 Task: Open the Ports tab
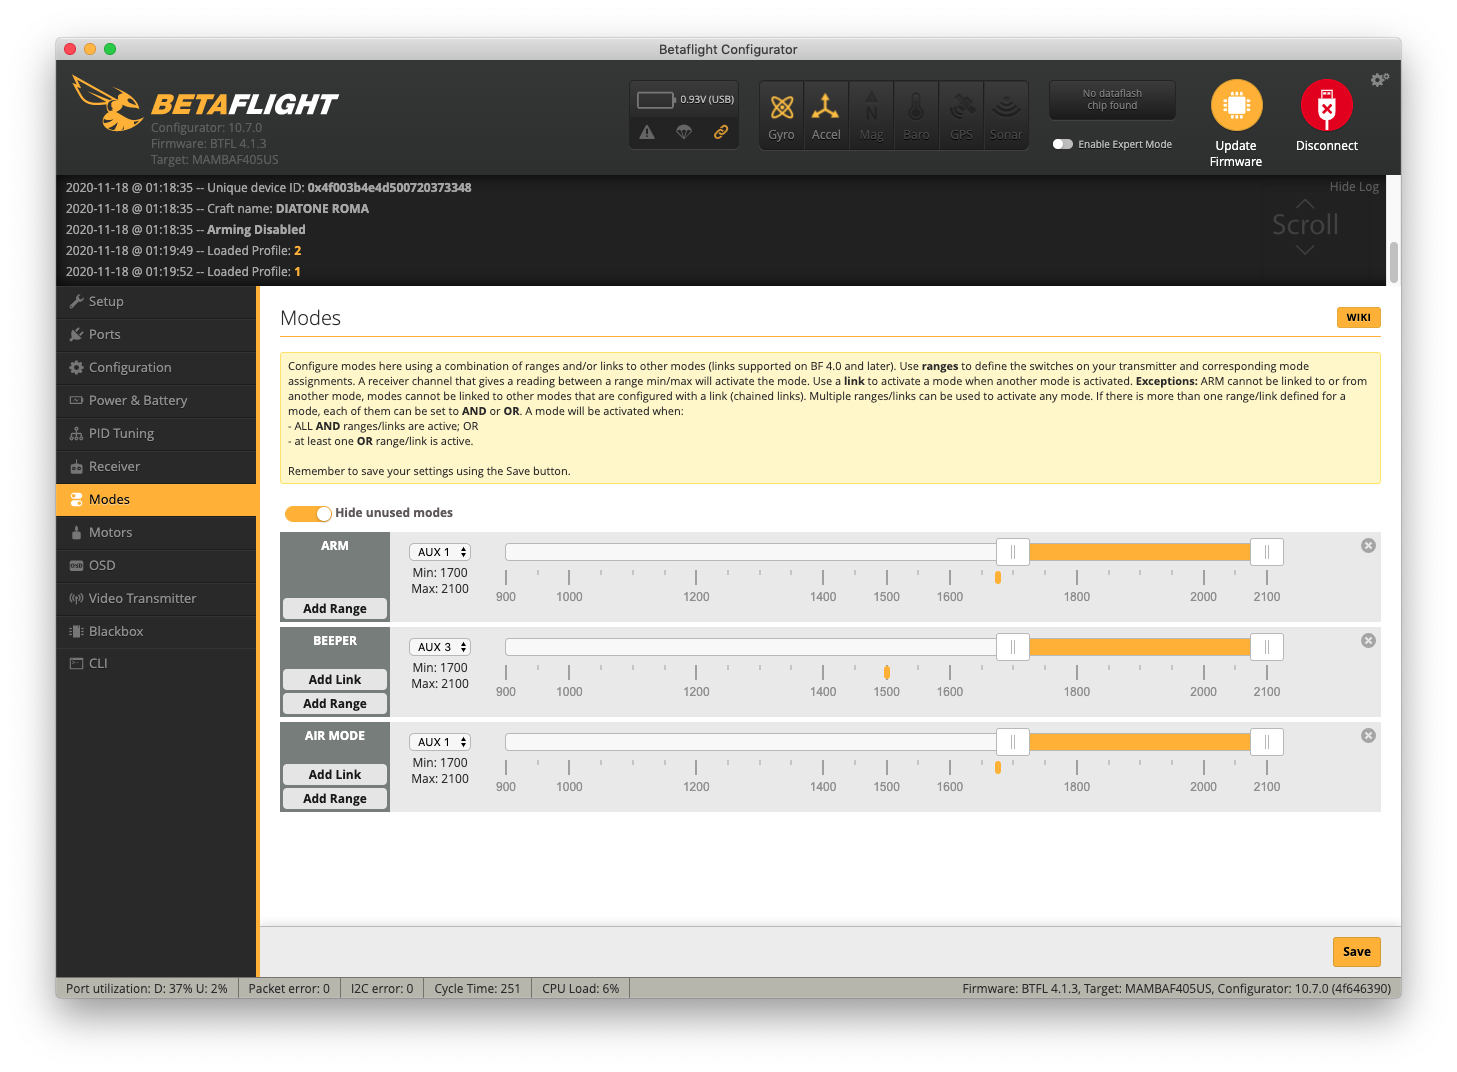(157, 334)
